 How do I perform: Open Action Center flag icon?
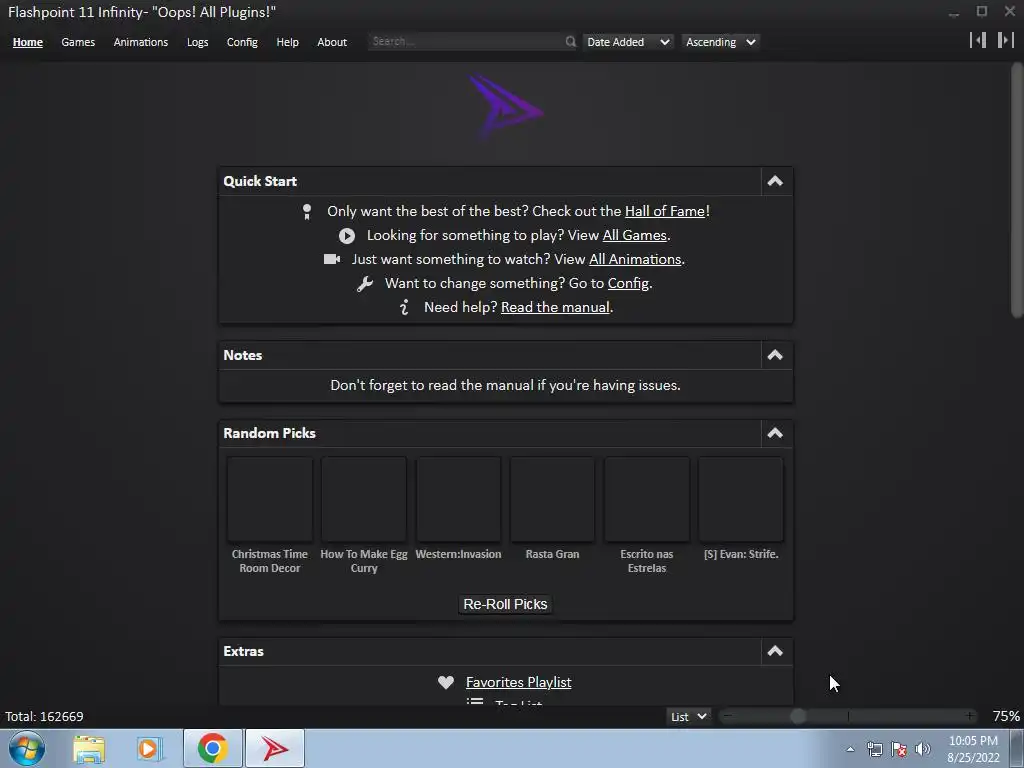[x=899, y=749]
